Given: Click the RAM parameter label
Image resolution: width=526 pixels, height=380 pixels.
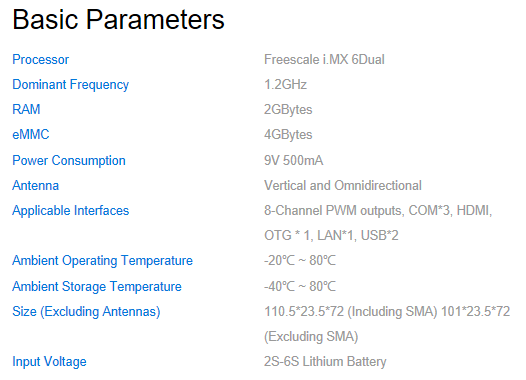Looking at the screenshot, I should [x=26, y=110].
